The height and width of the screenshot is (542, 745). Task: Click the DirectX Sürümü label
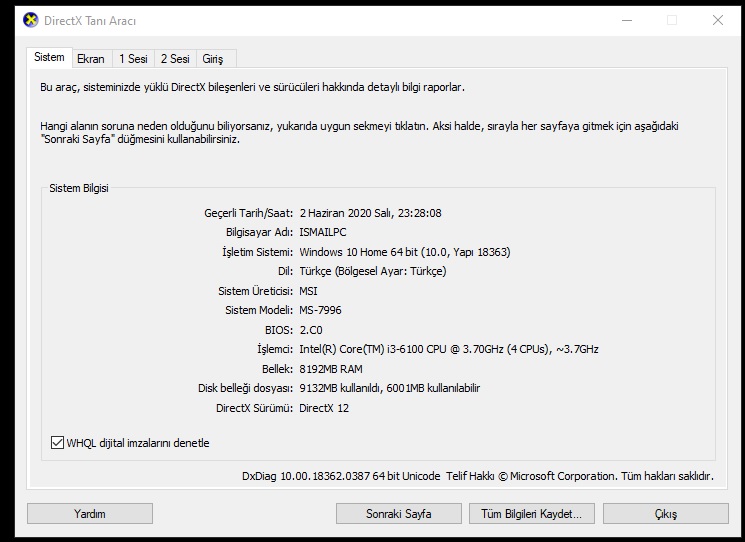tap(254, 408)
